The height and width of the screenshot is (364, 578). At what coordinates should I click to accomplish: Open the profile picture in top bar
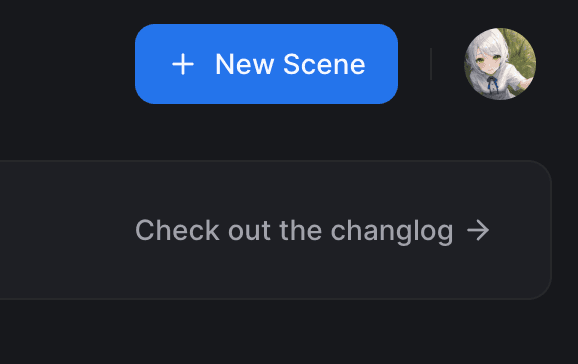pos(500,64)
